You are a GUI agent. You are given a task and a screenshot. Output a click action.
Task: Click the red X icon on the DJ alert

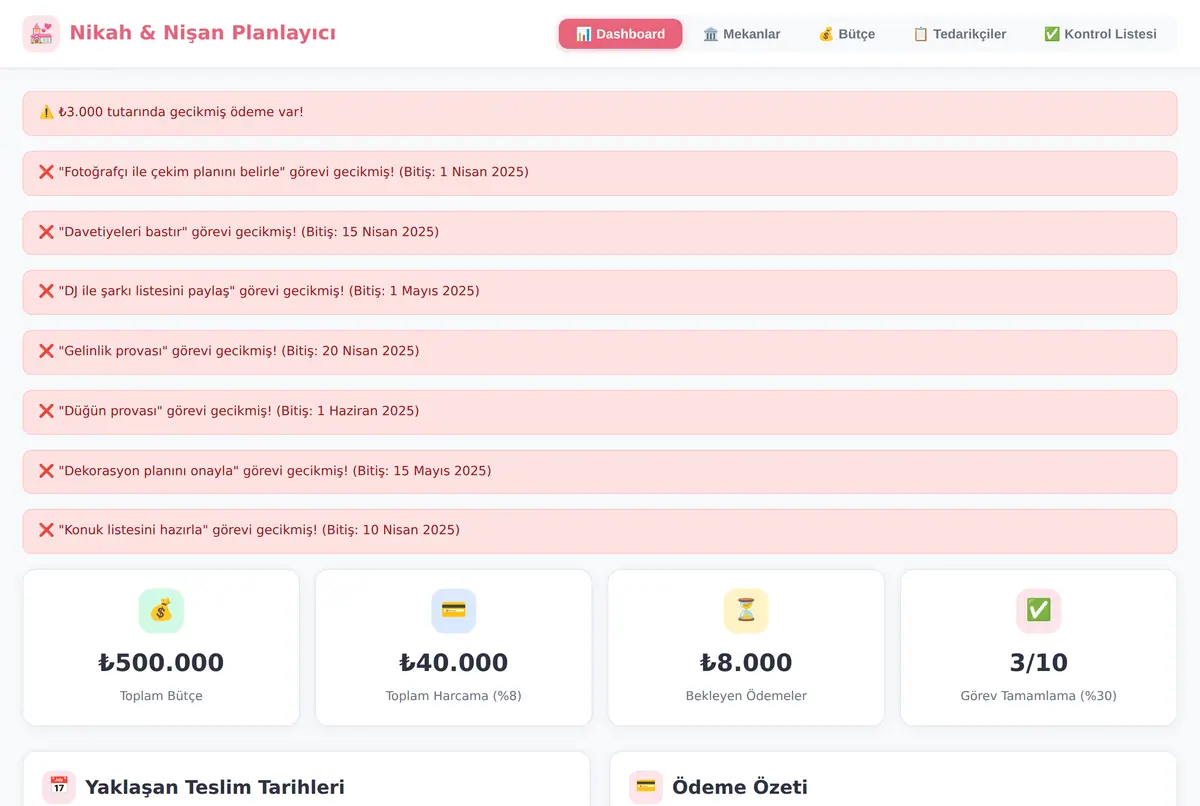point(46,291)
